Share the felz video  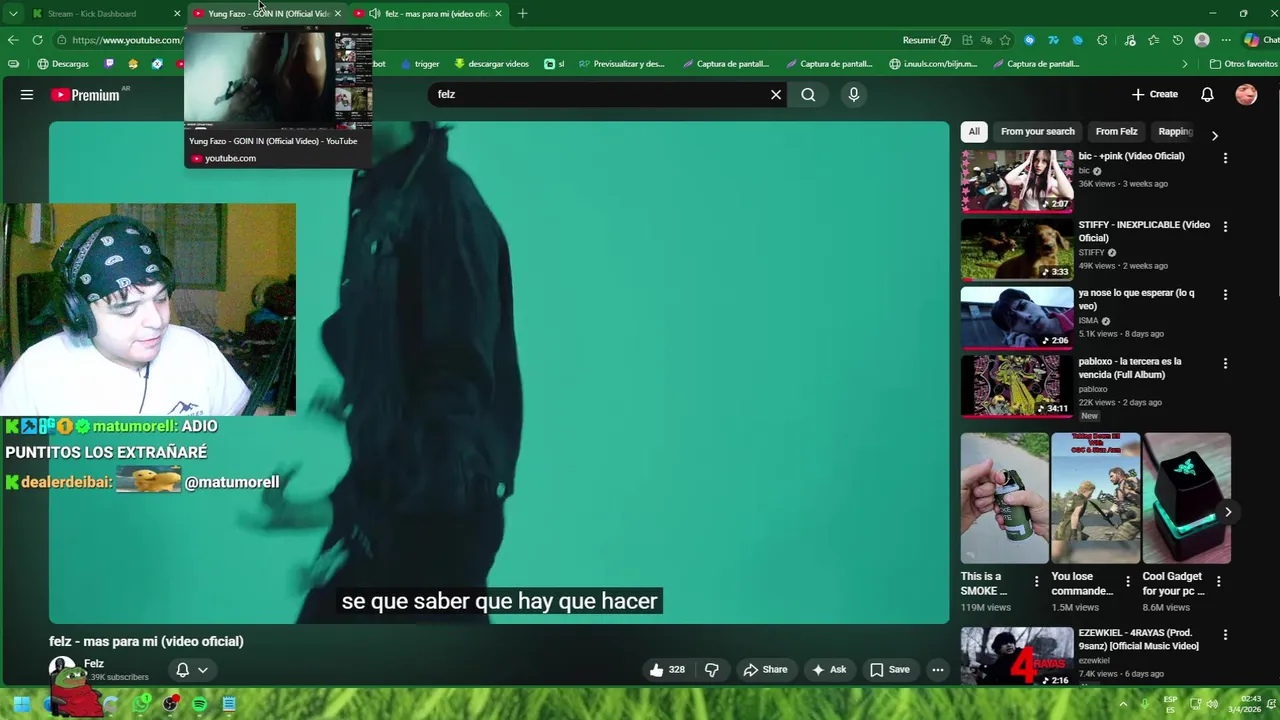pos(765,670)
